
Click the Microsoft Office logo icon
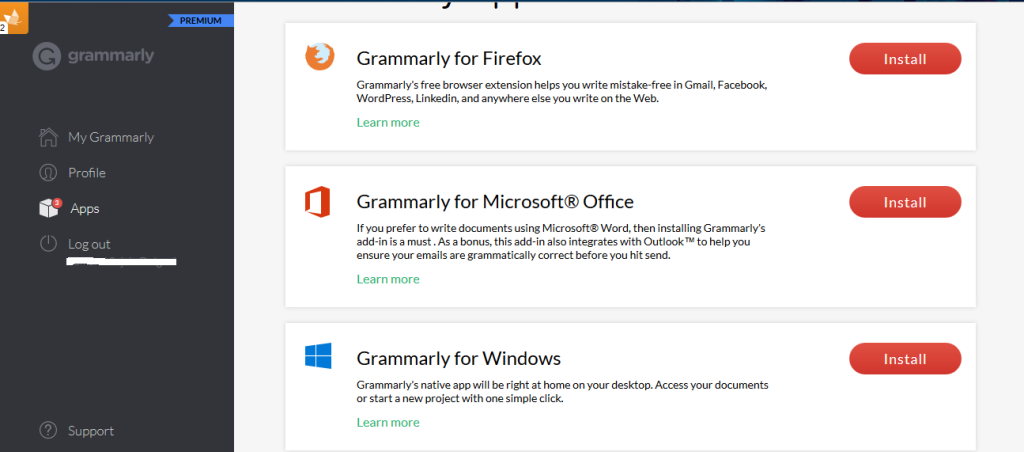pyautogui.click(x=317, y=202)
